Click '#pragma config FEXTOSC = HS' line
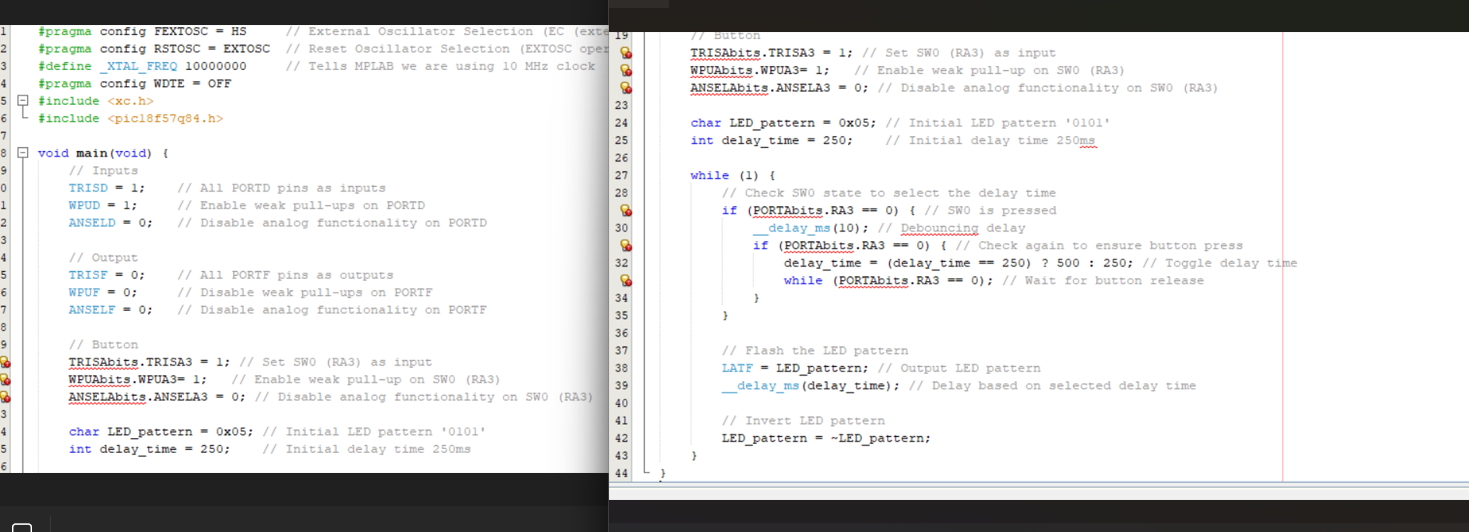Image resolution: width=1469 pixels, height=532 pixels. (142, 31)
